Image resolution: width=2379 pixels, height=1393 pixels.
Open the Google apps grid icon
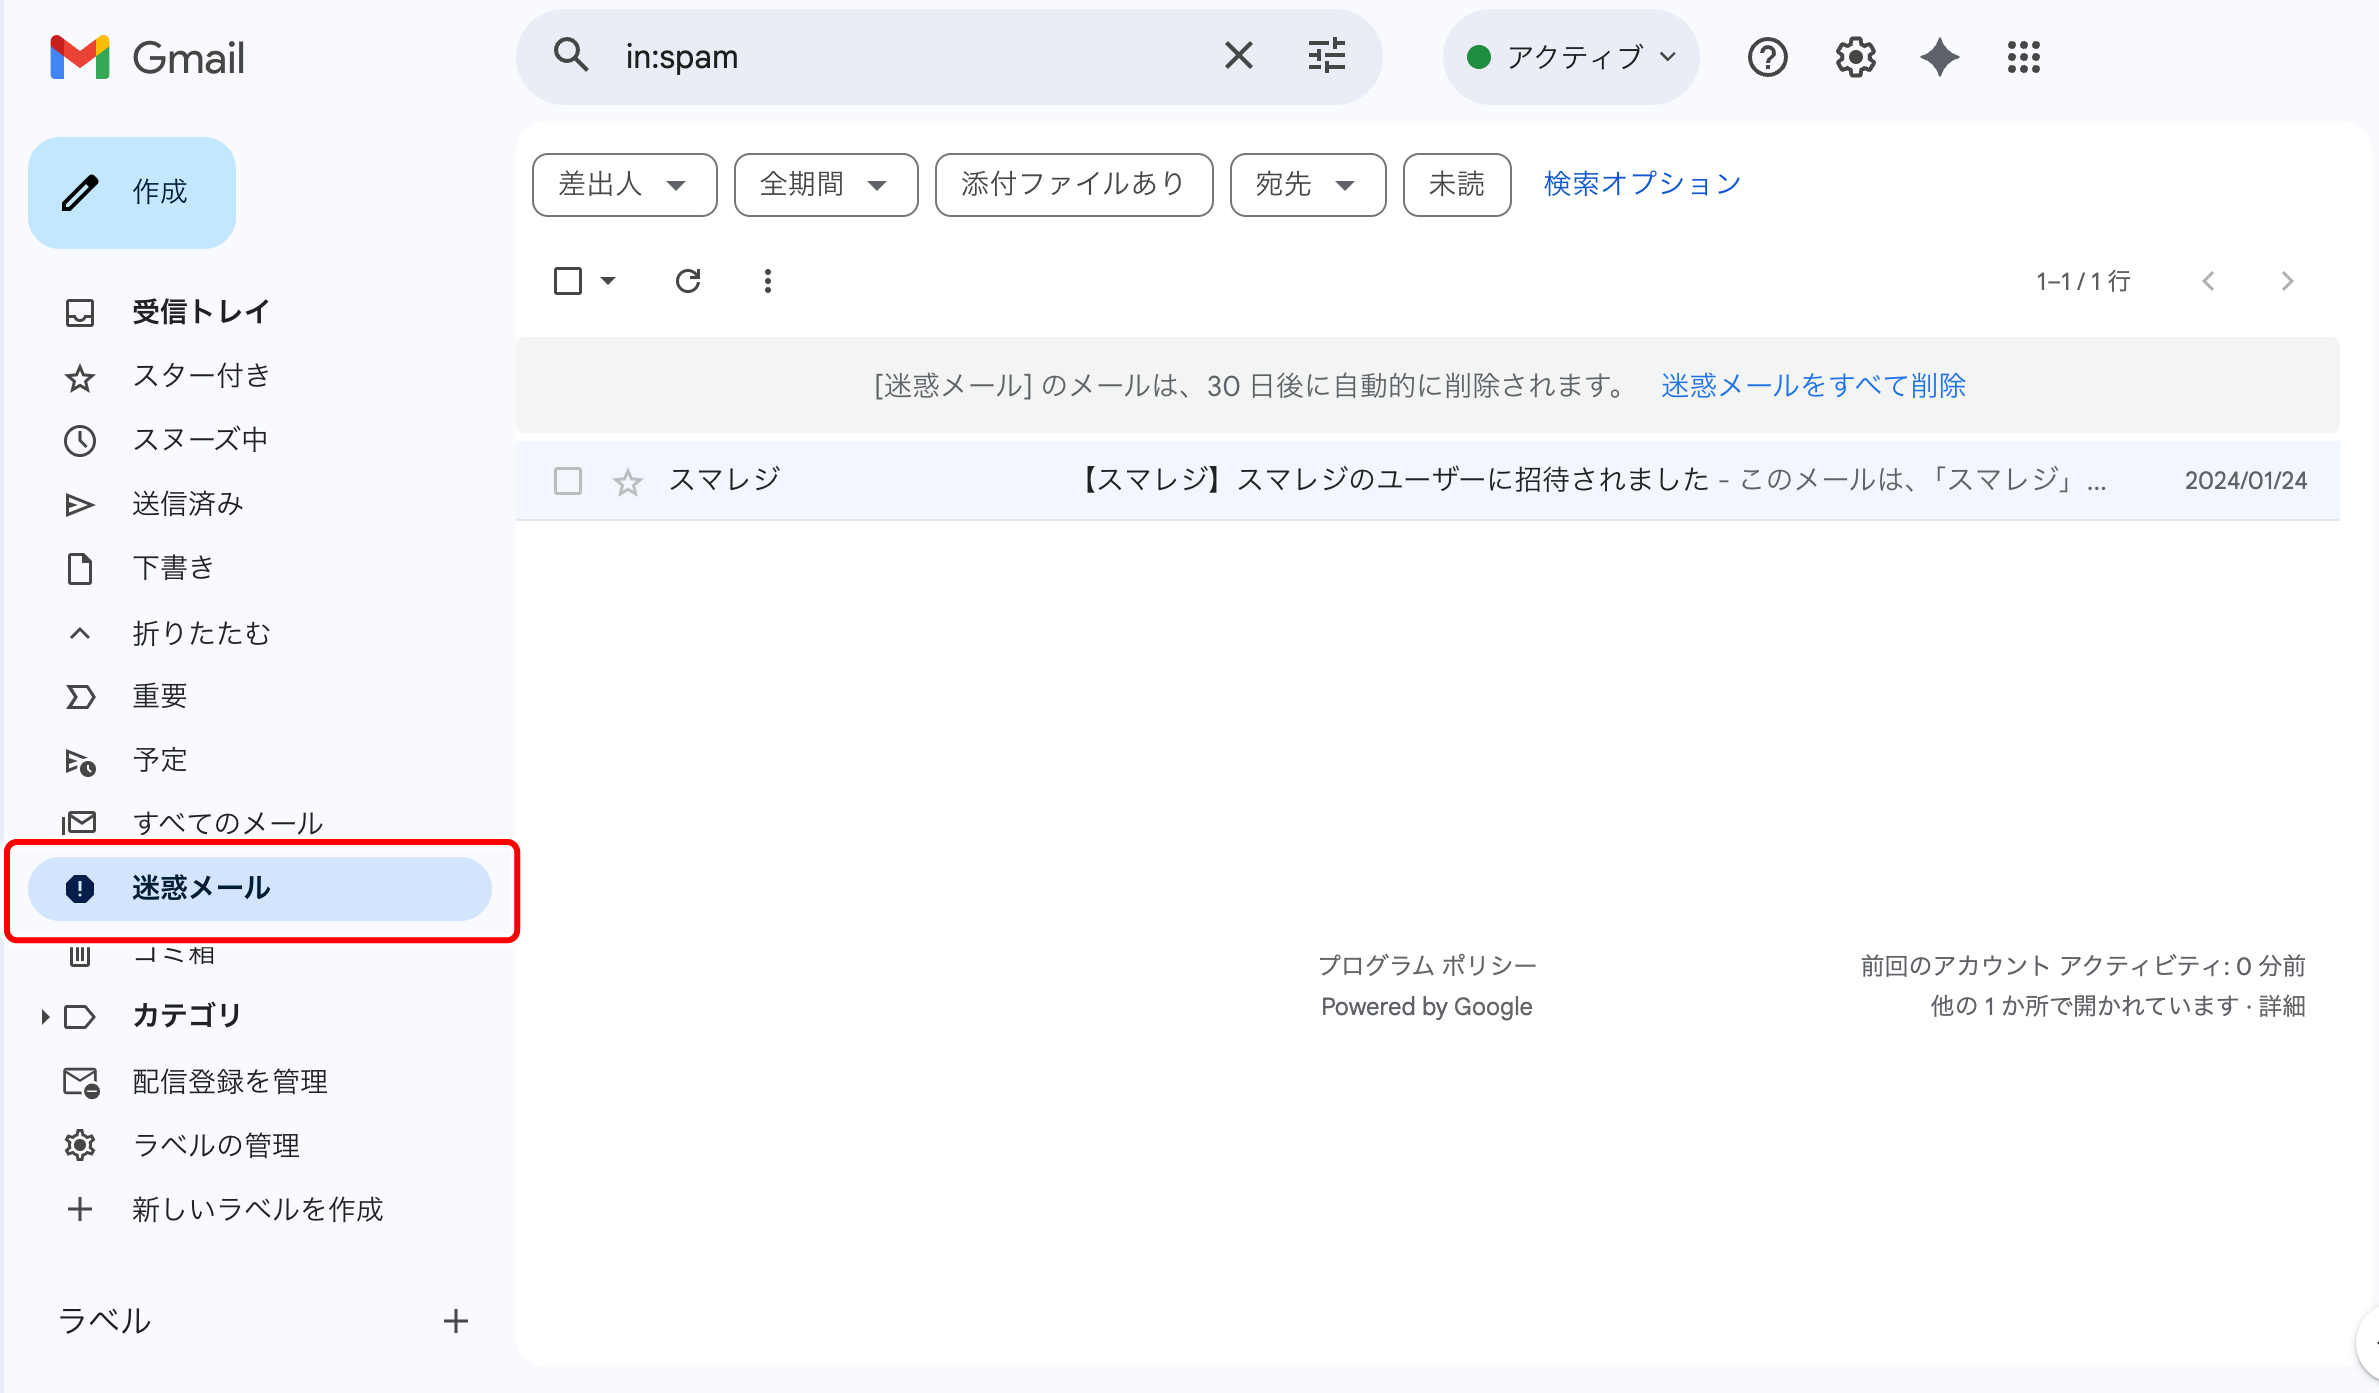click(x=2024, y=57)
